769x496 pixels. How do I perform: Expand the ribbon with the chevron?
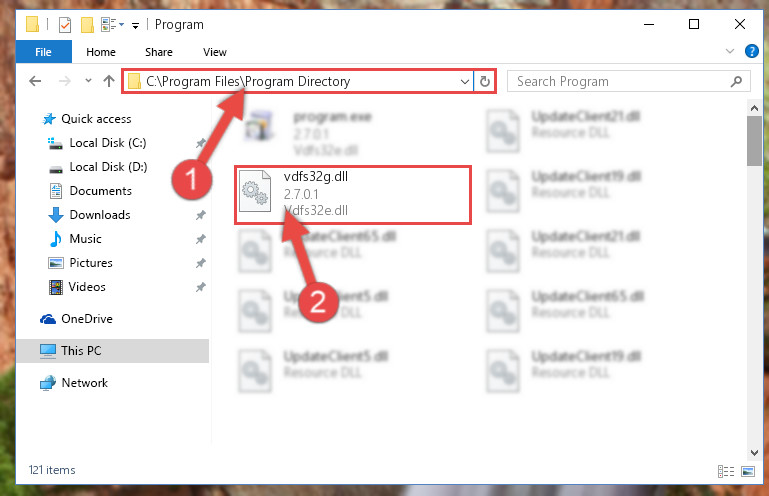tap(730, 51)
